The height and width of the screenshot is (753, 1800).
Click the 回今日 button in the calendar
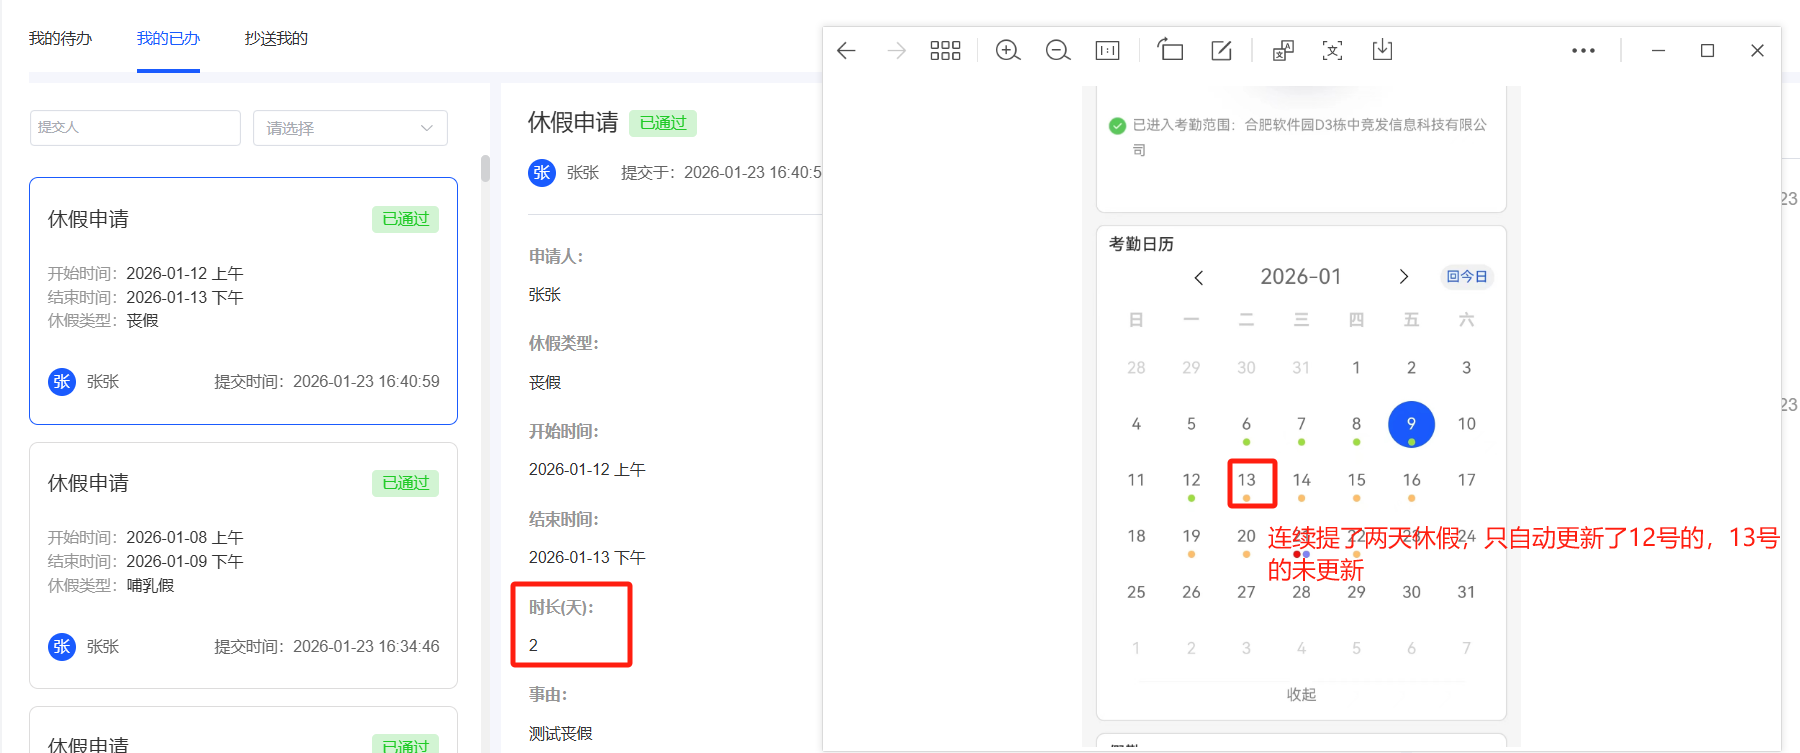click(x=1467, y=277)
